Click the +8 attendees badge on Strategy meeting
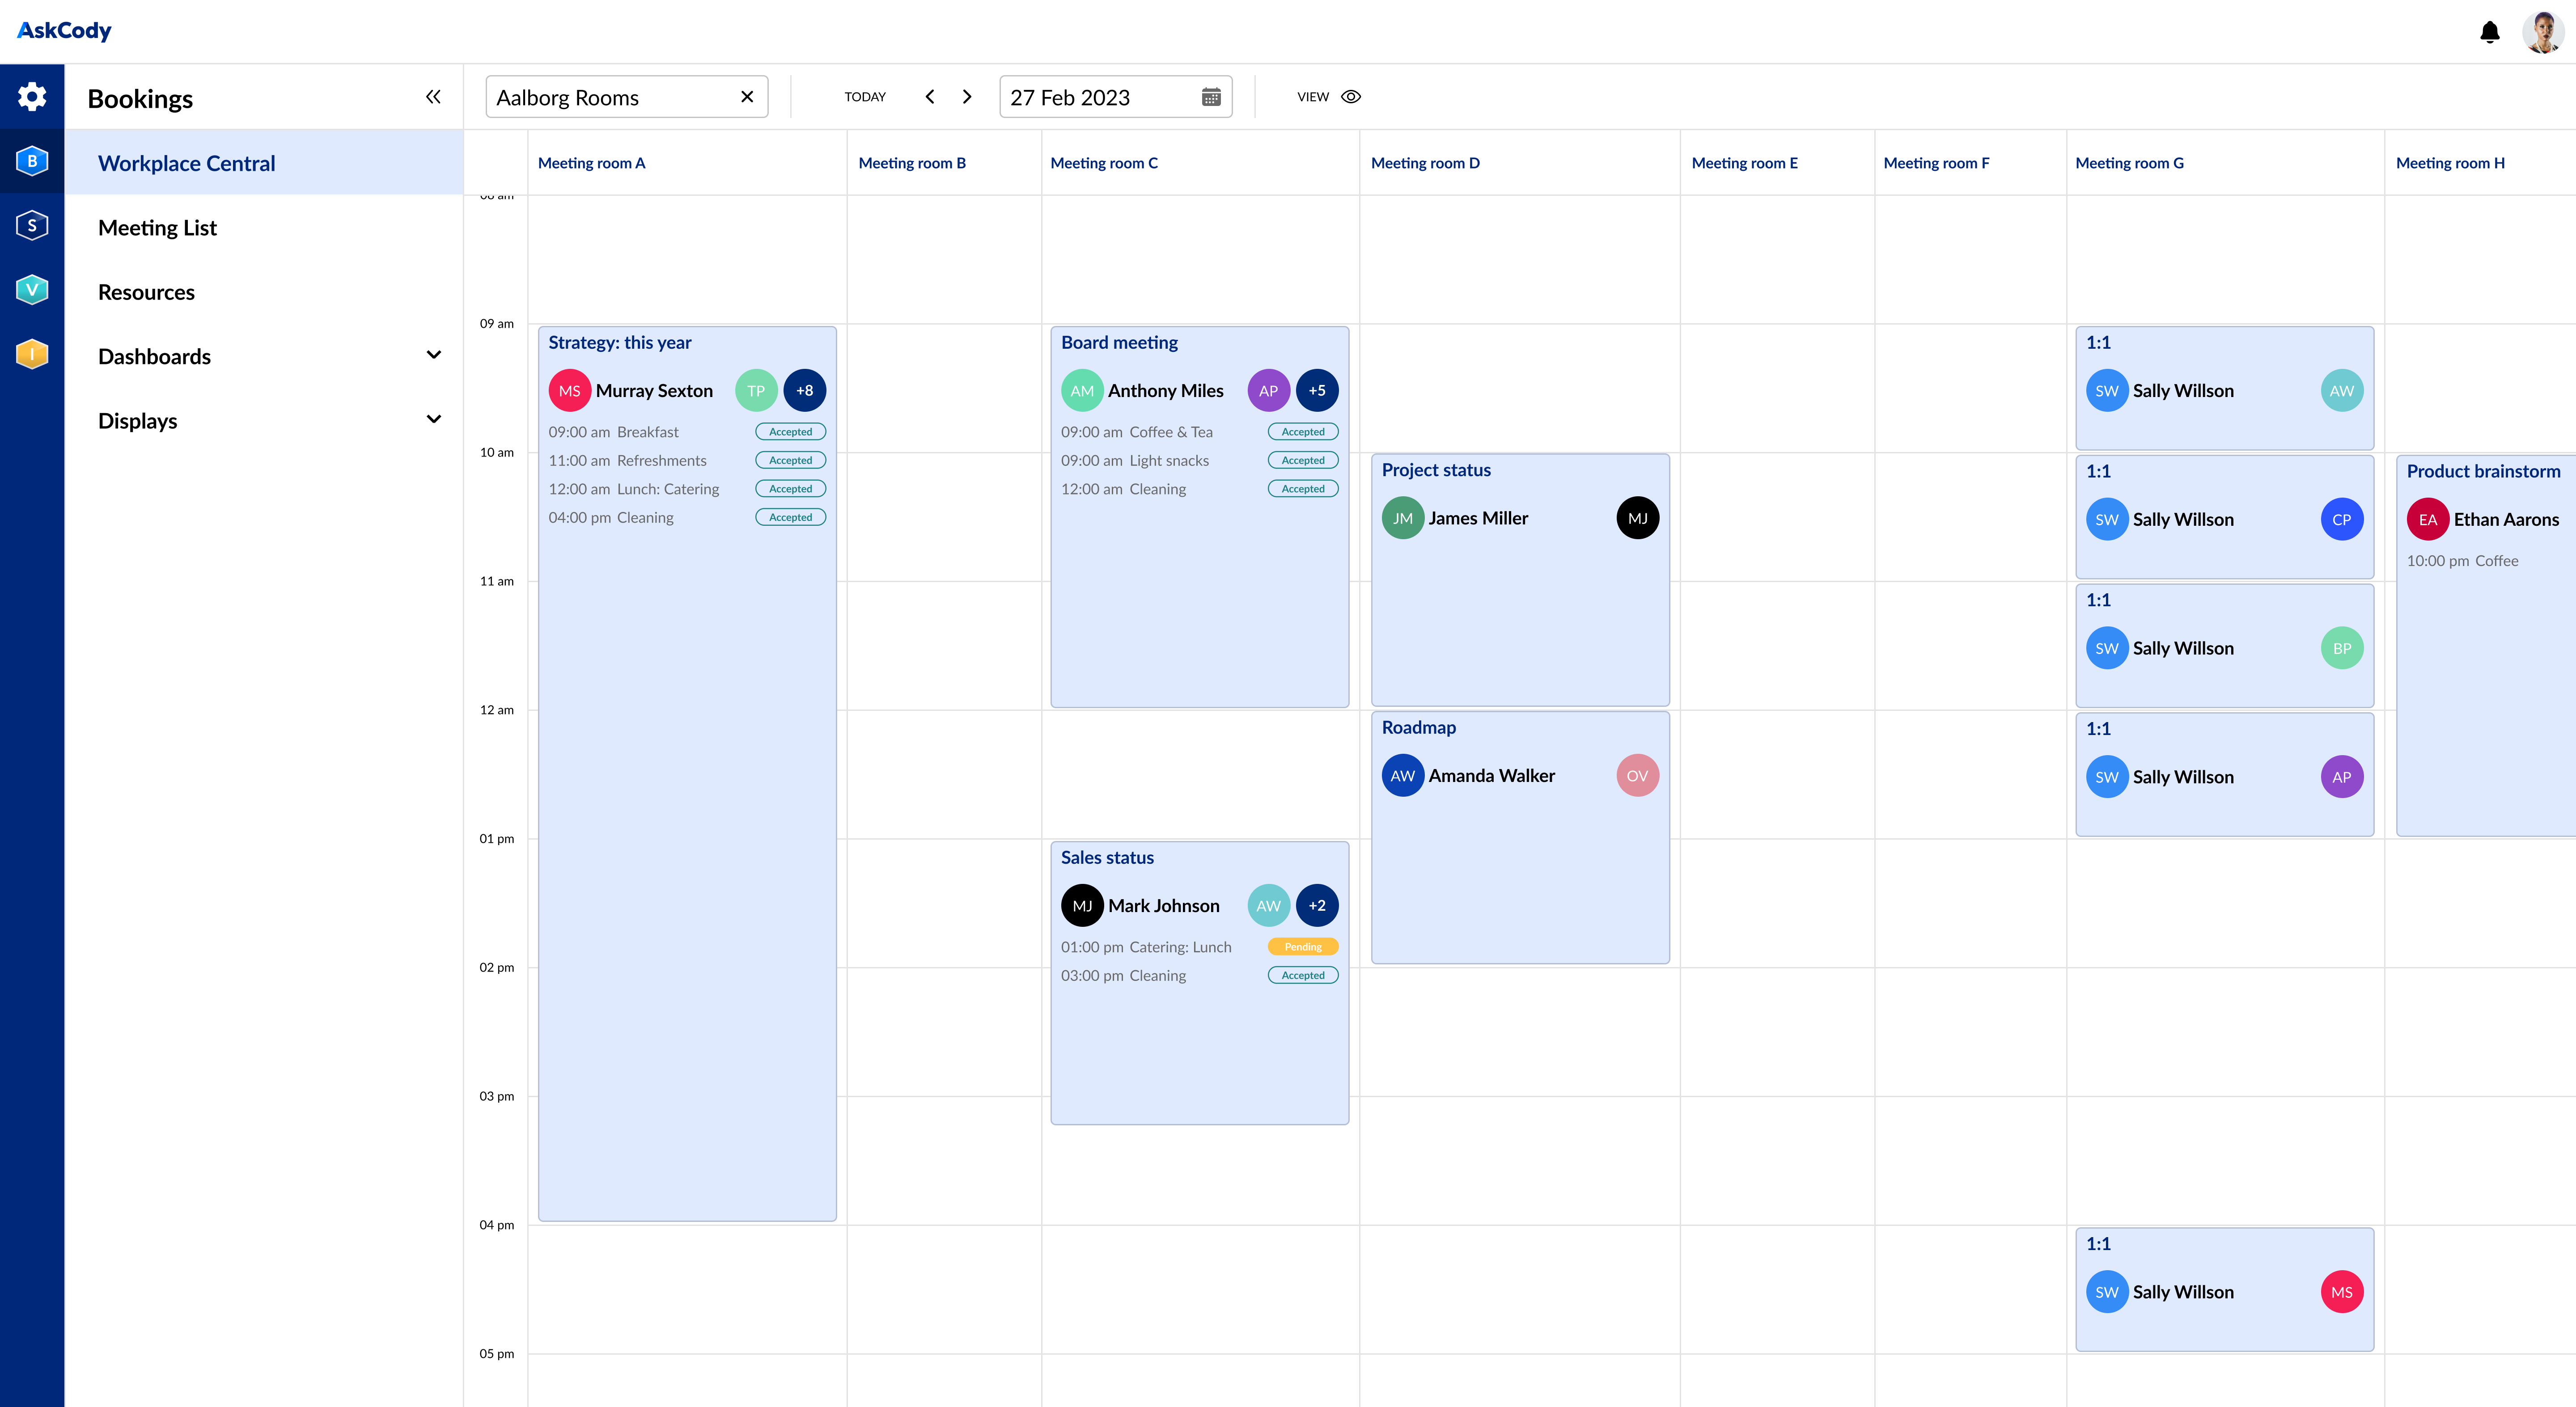Image resolution: width=2576 pixels, height=1407 pixels. [805, 390]
